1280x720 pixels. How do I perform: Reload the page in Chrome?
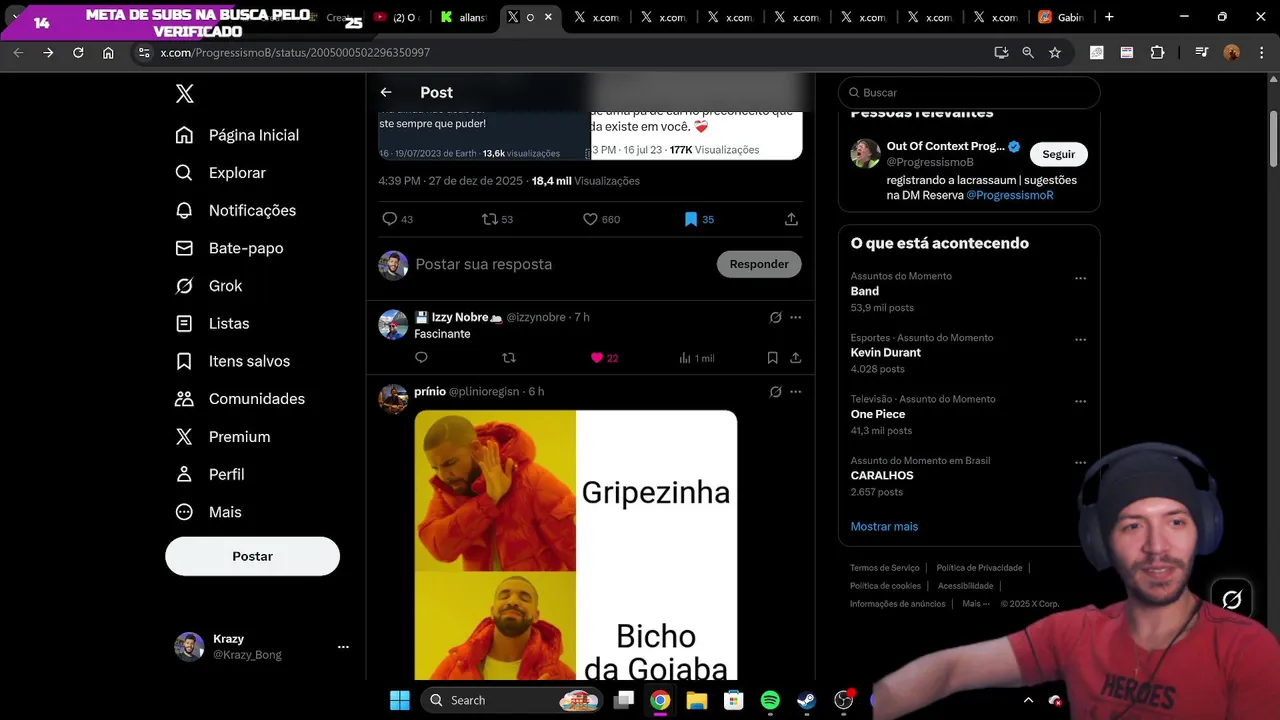click(78, 53)
